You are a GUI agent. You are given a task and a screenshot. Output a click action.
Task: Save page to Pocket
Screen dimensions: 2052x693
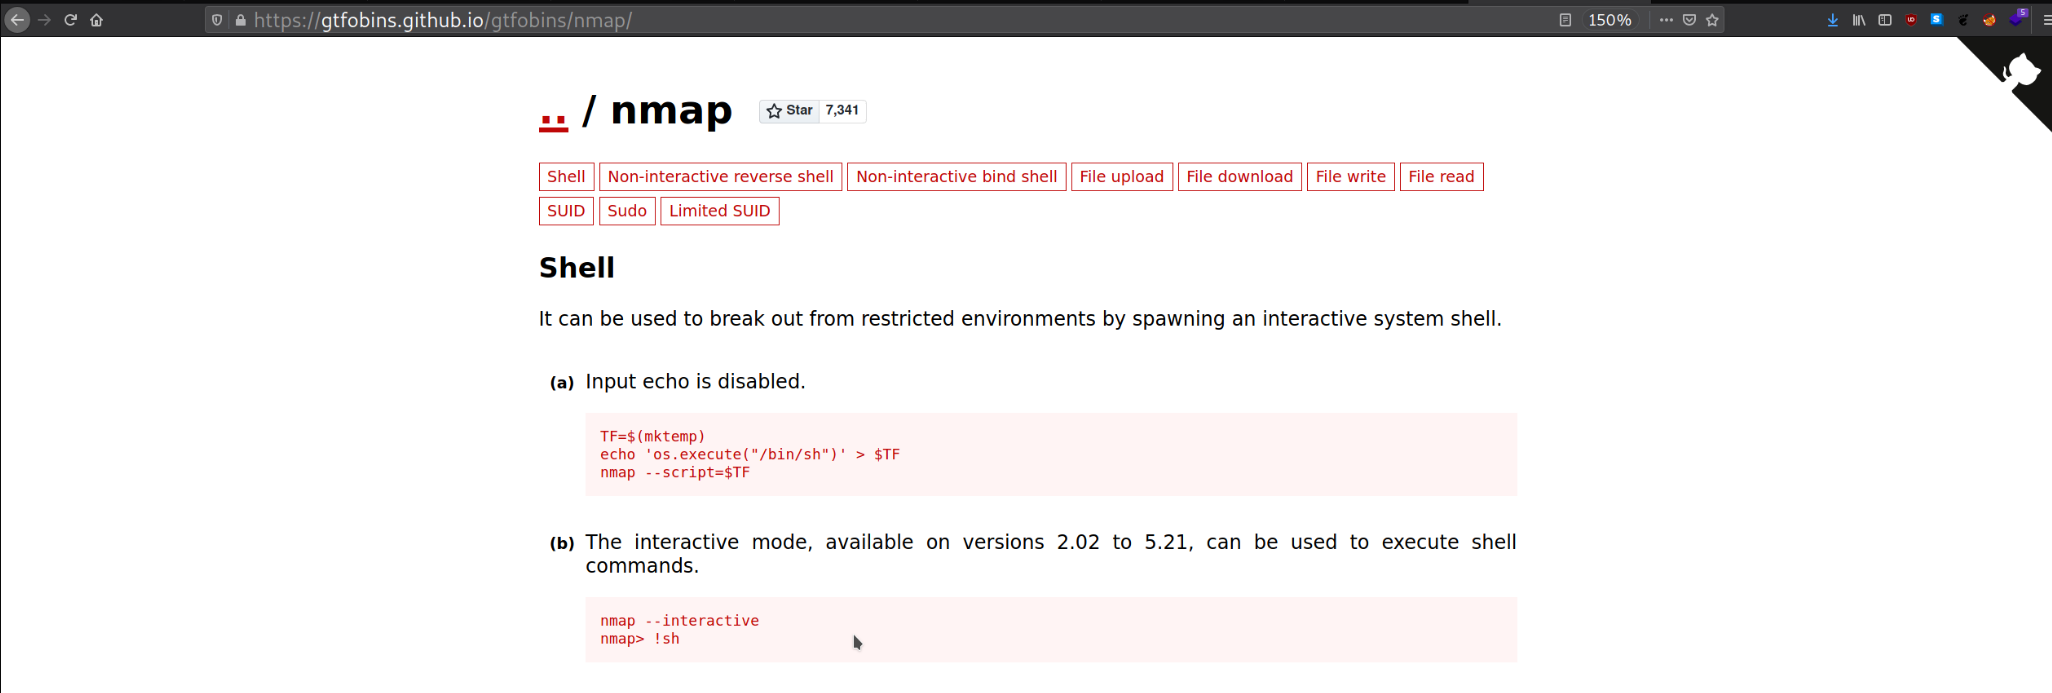pos(1689,20)
